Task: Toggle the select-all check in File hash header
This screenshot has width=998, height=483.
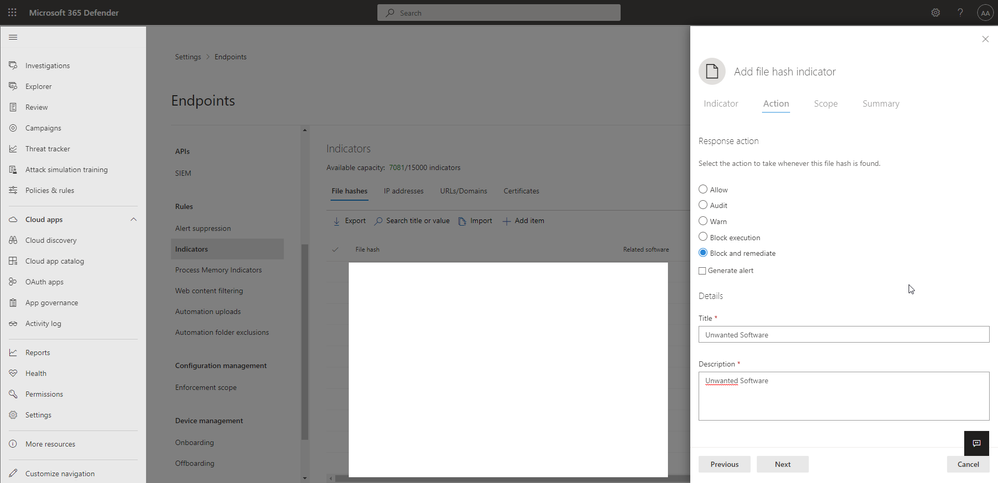Action: 335,249
